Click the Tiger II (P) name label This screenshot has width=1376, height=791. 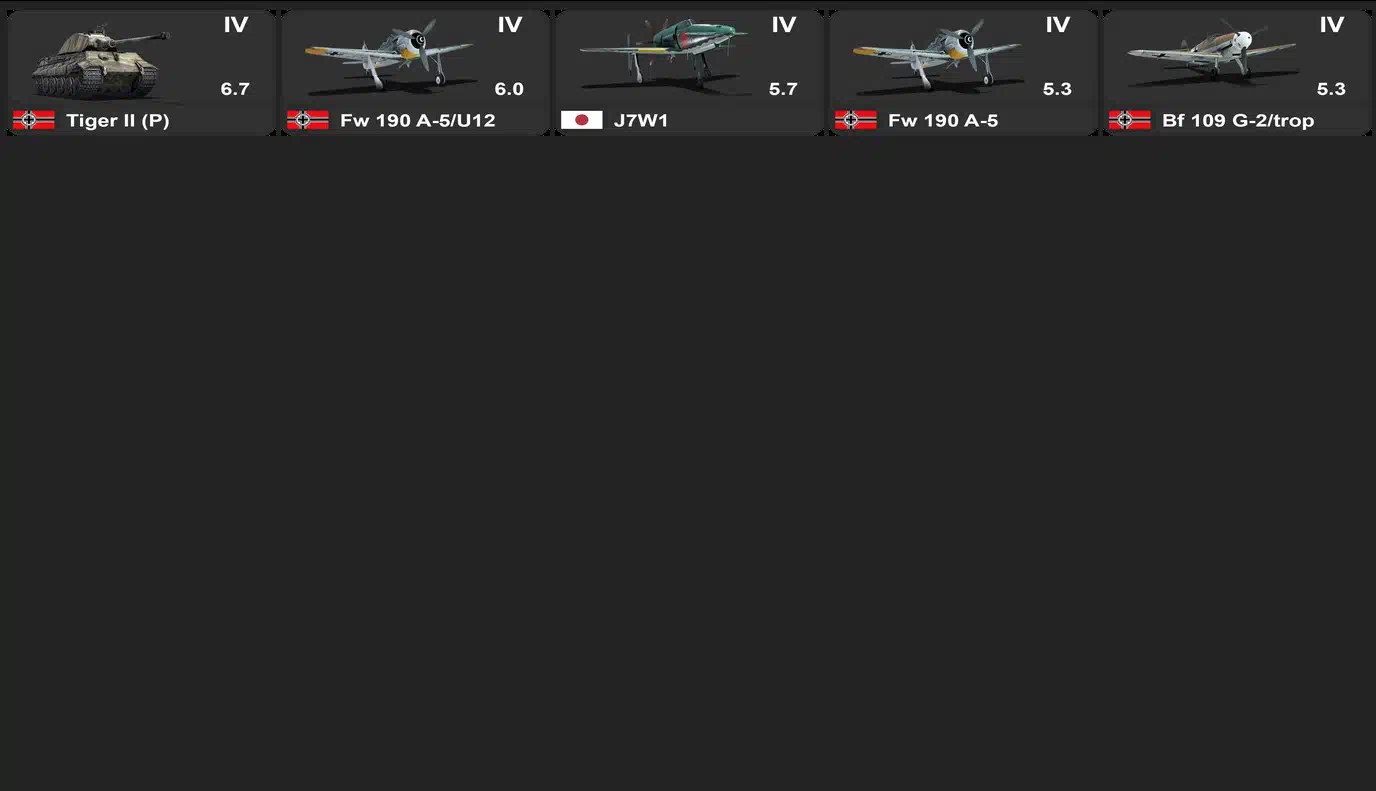[x=118, y=121]
